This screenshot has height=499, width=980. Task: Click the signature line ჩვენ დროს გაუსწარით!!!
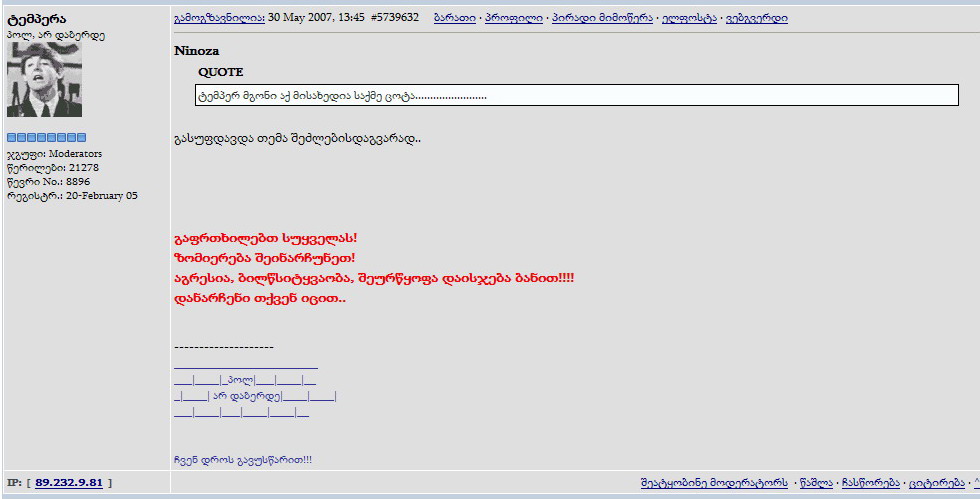tap(242, 460)
